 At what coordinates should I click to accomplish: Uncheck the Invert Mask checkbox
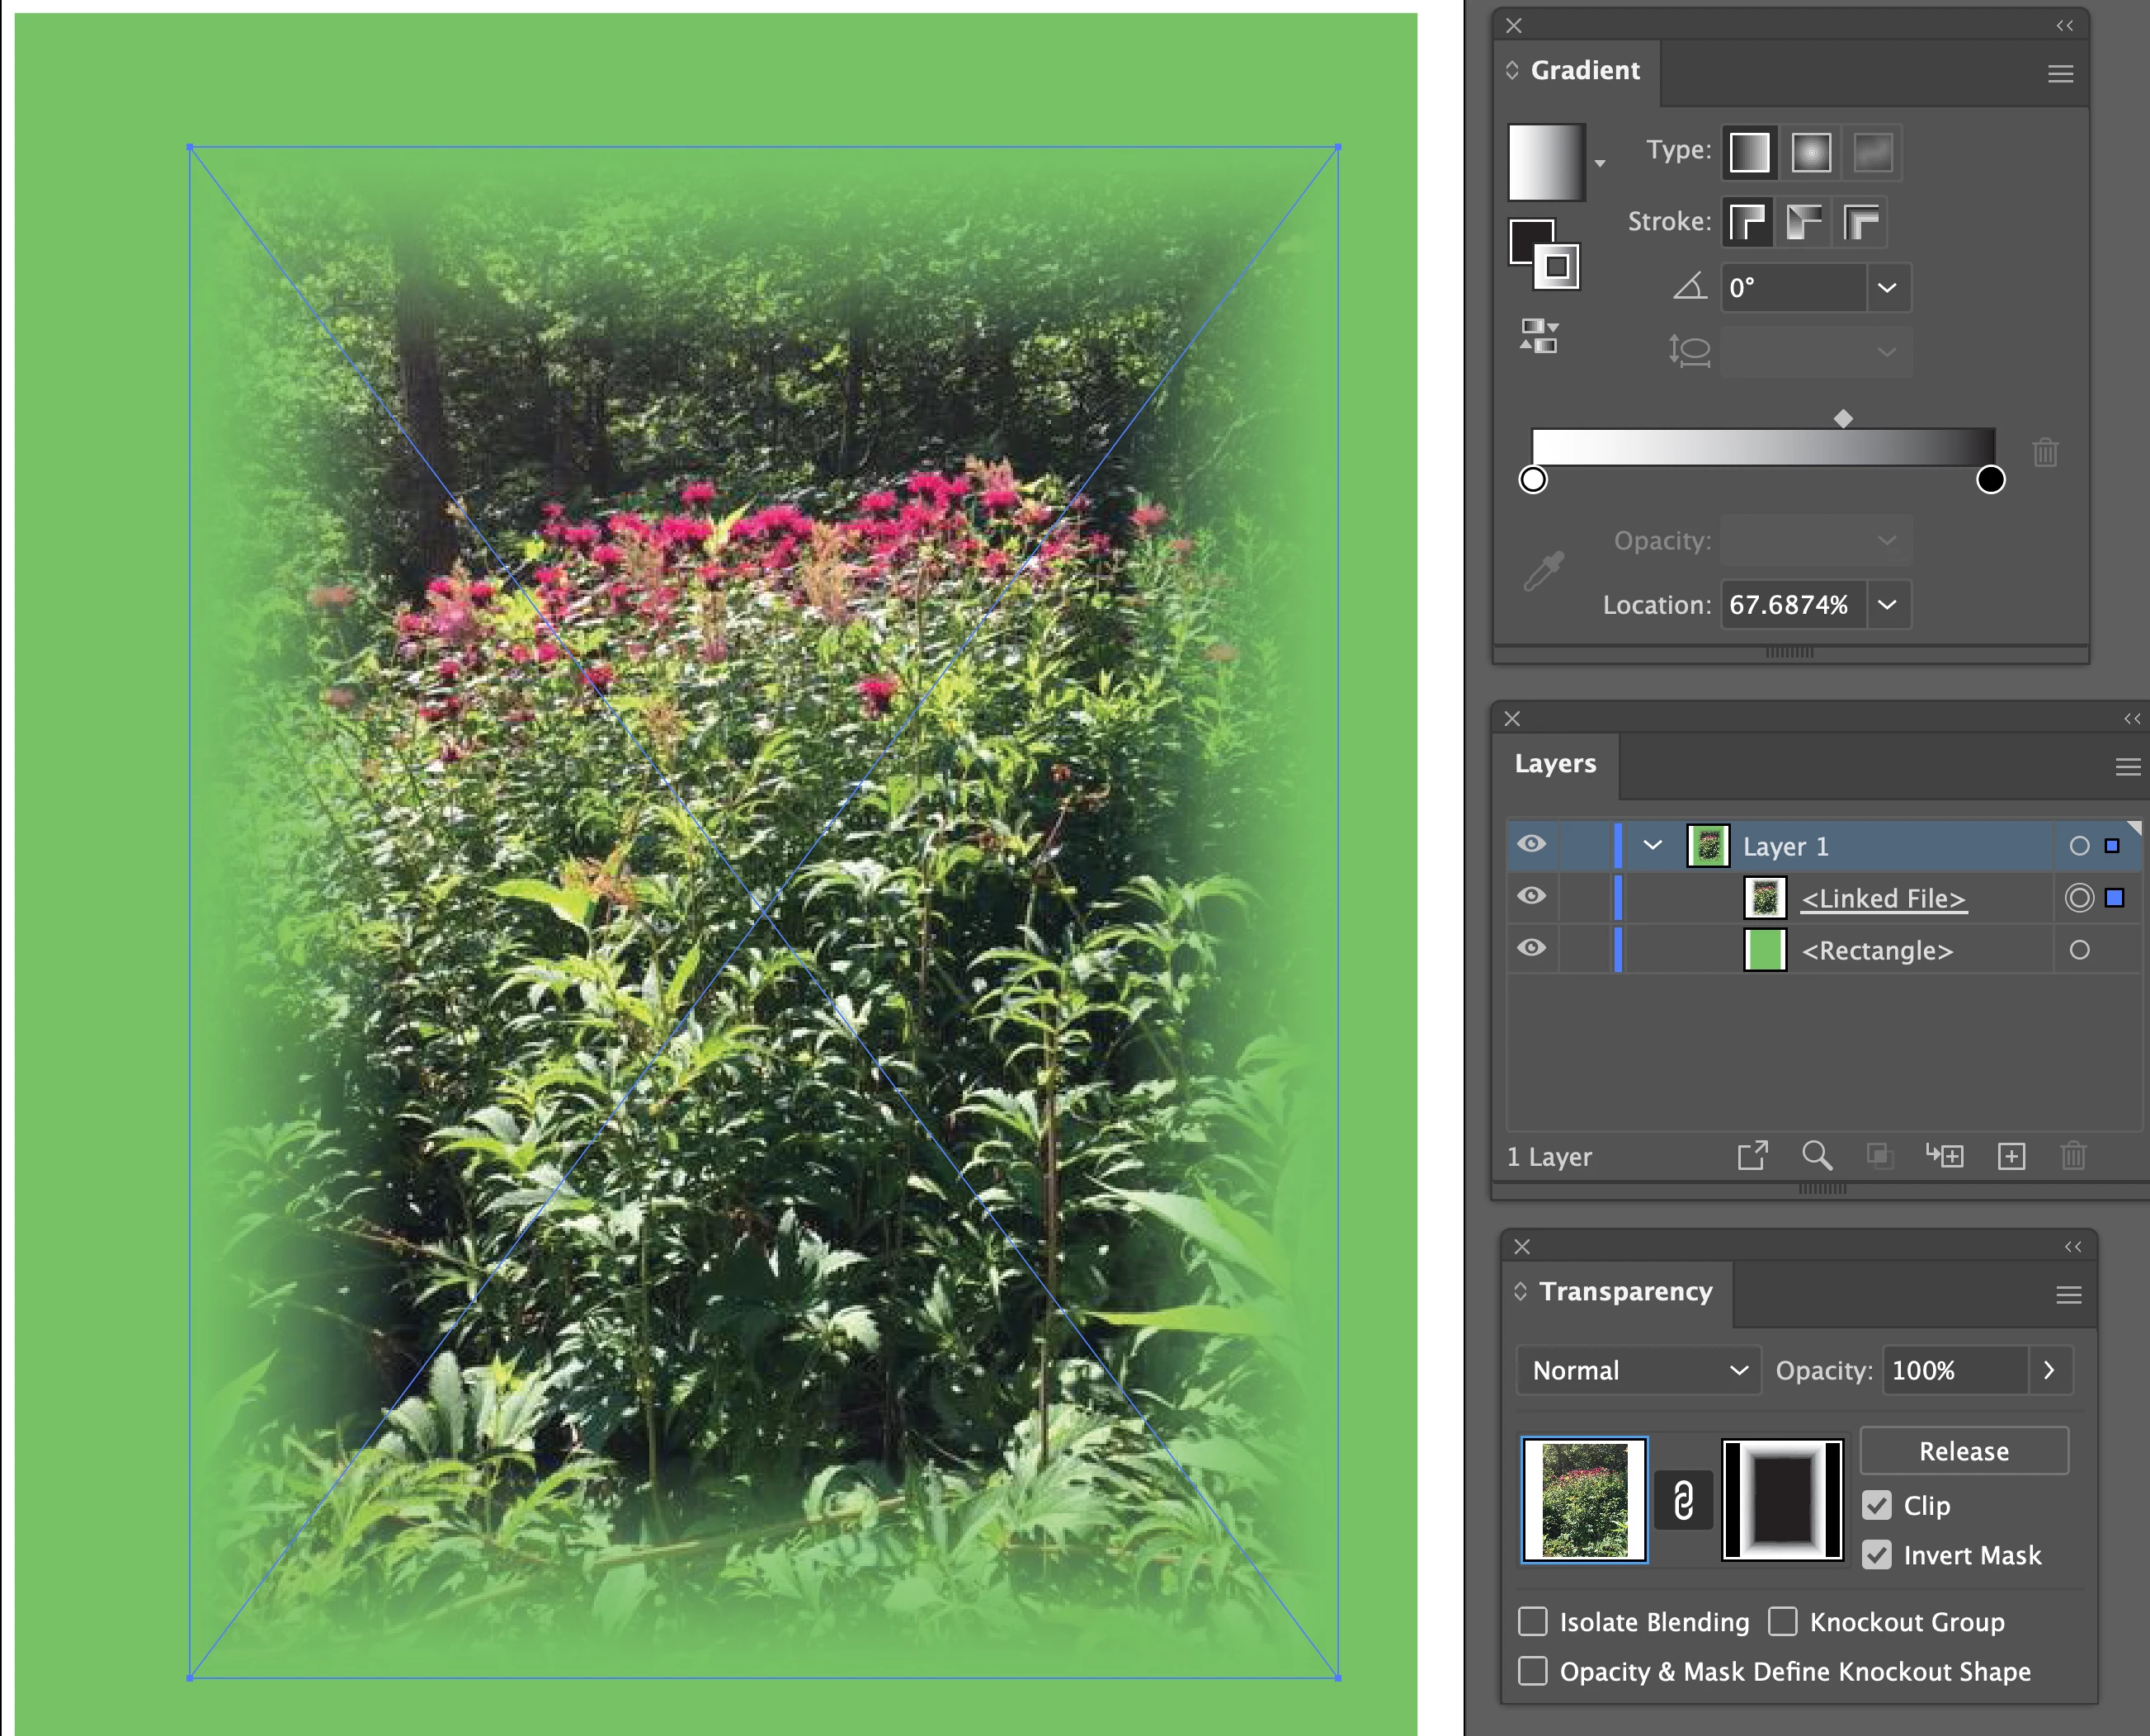1877,1555
